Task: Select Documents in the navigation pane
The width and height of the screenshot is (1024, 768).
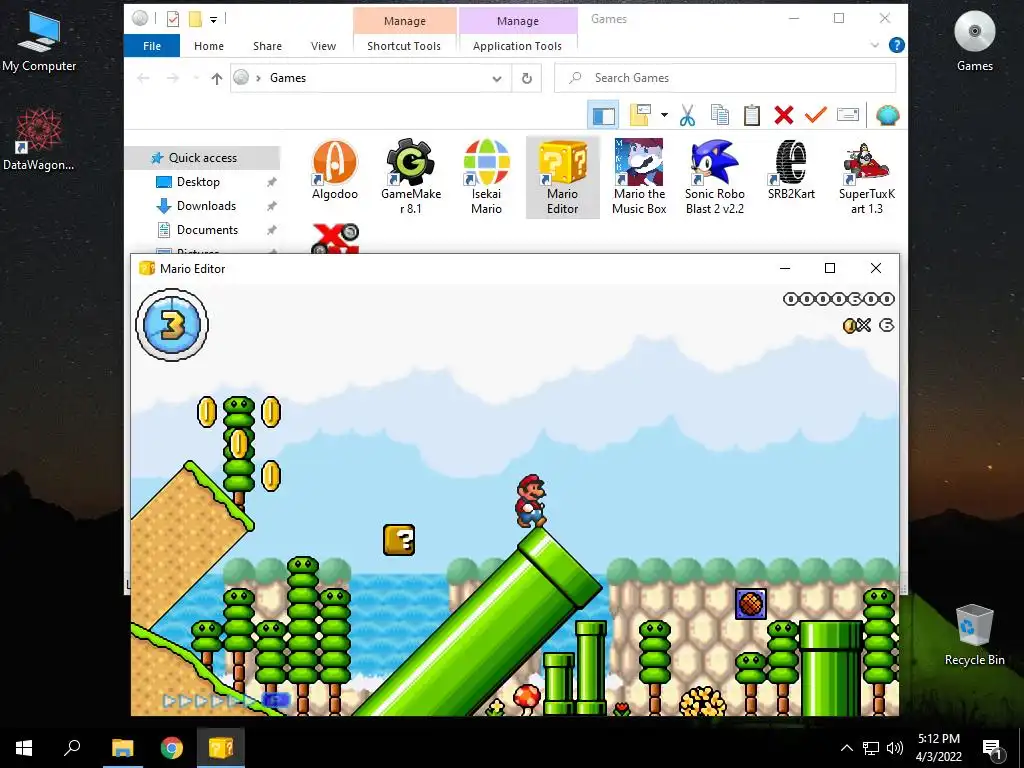Action: coord(207,230)
